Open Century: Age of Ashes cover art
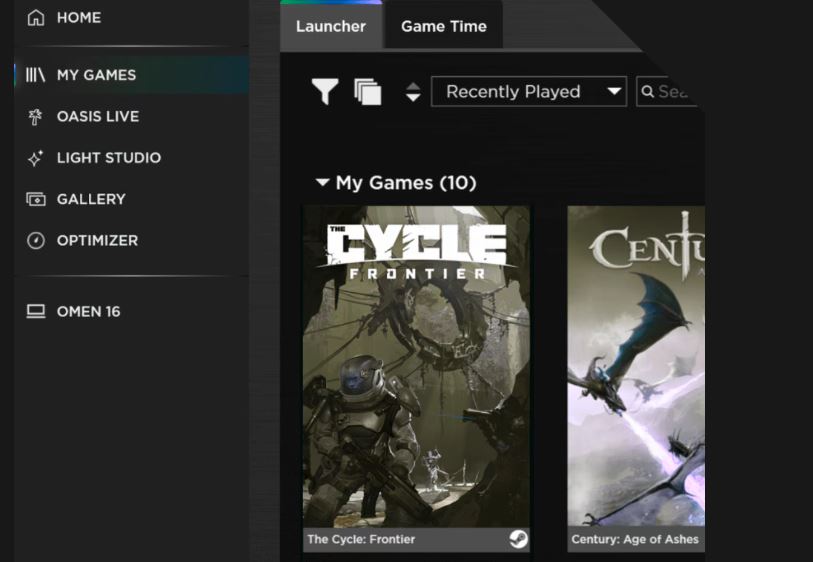The image size is (813, 562). tap(636, 367)
